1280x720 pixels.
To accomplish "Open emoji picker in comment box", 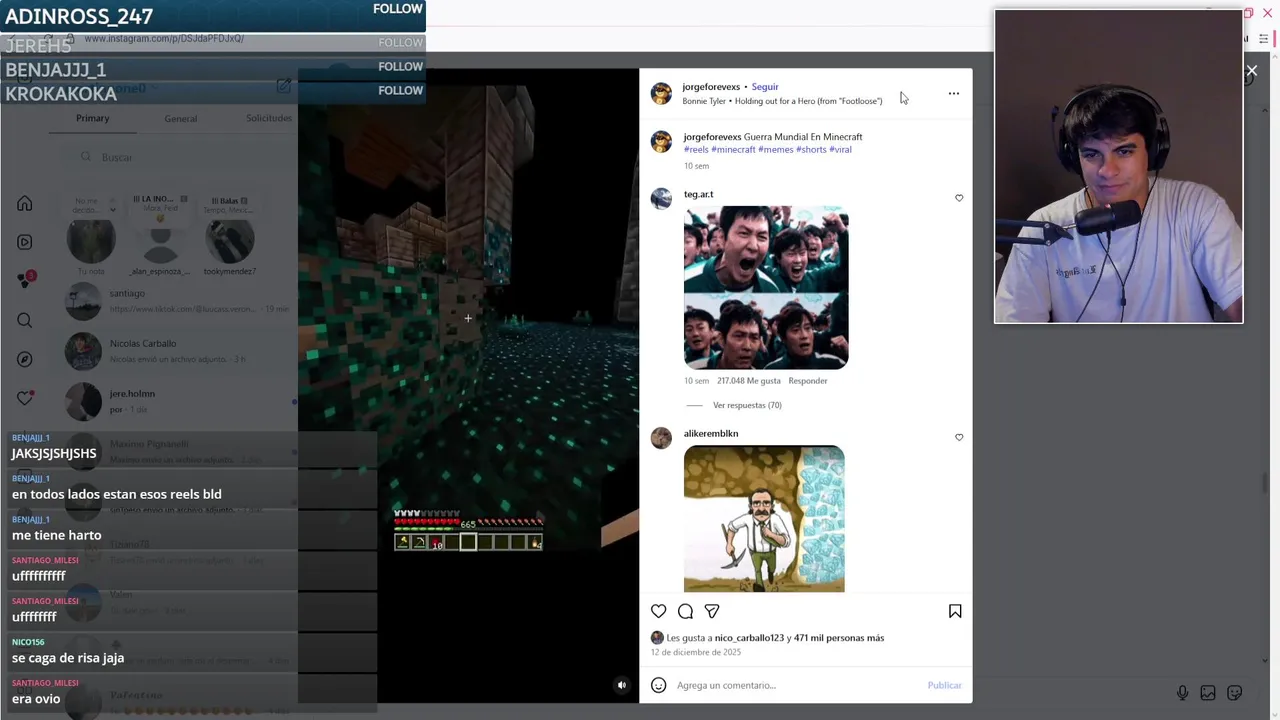I will pos(658,685).
